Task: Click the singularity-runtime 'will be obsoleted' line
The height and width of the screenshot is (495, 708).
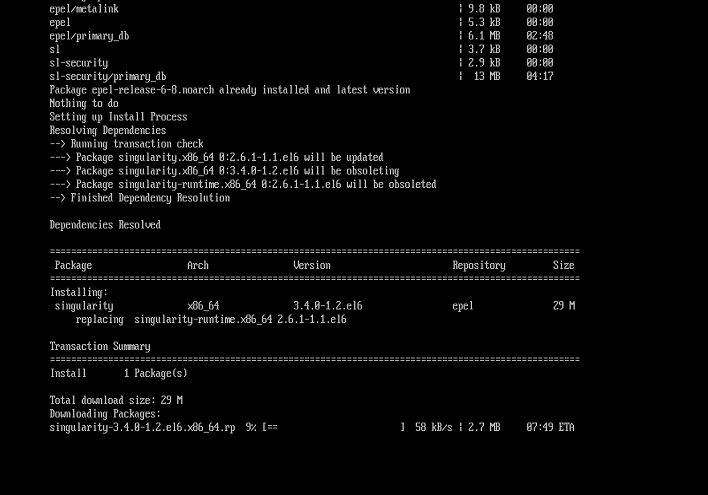Action: pos(243,185)
